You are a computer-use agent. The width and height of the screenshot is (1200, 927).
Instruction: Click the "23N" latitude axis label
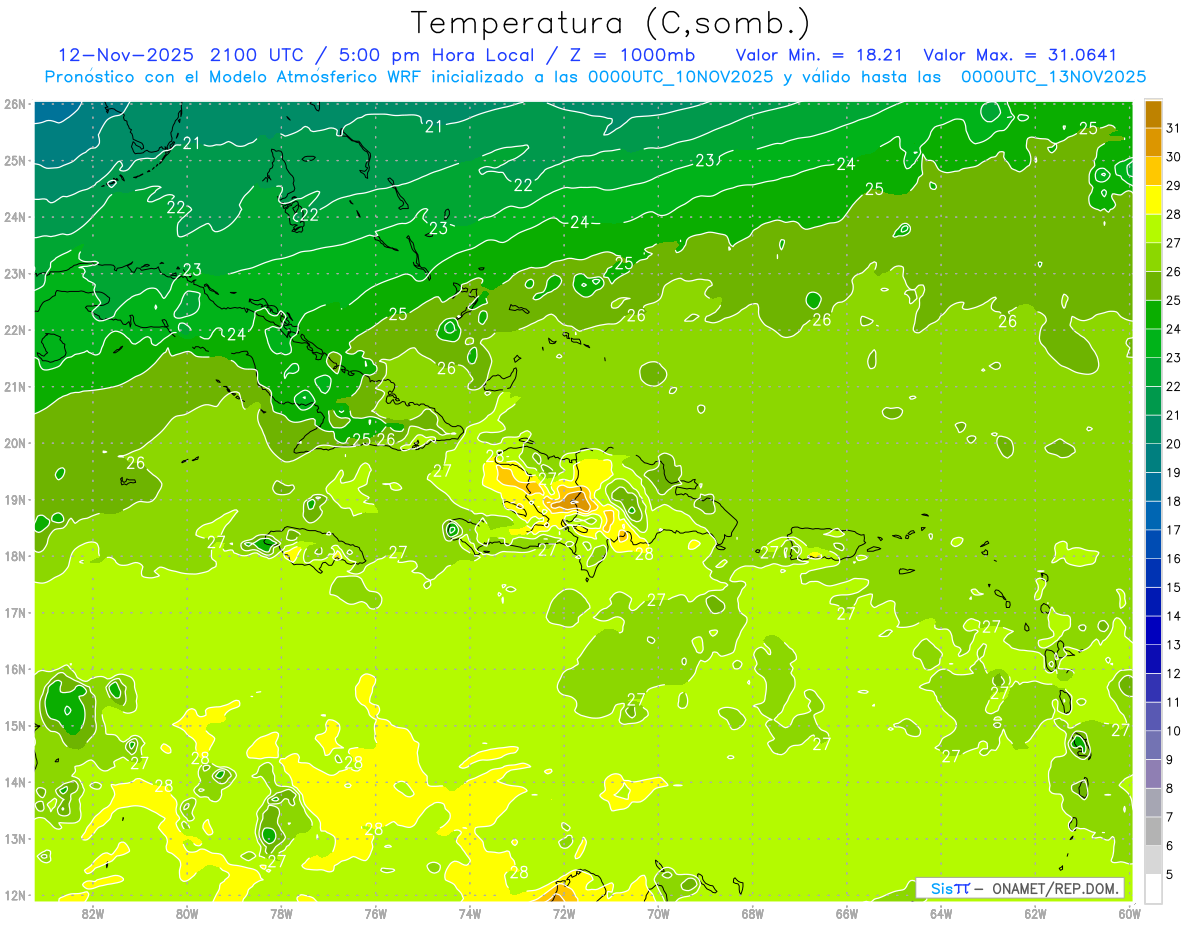[15, 274]
